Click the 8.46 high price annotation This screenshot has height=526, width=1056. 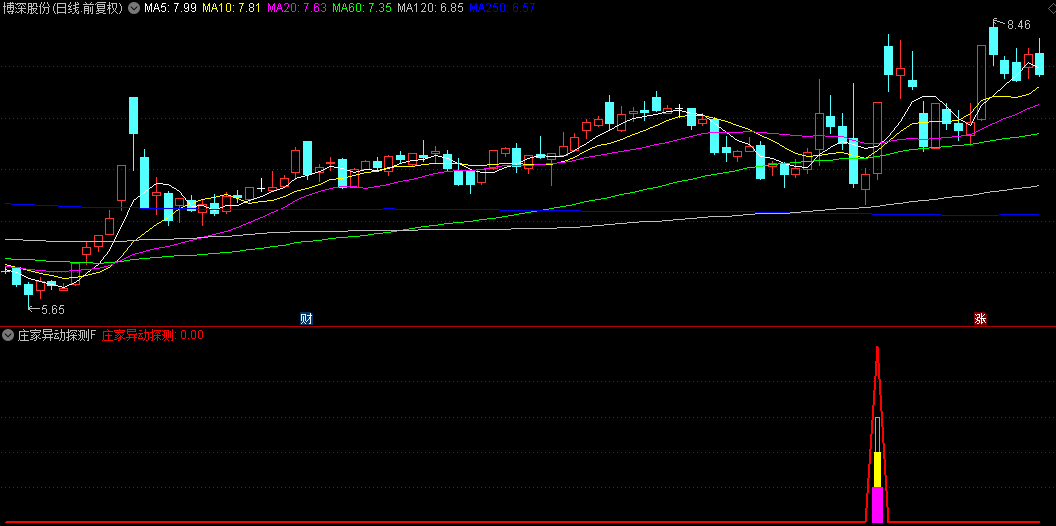click(1018, 25)
